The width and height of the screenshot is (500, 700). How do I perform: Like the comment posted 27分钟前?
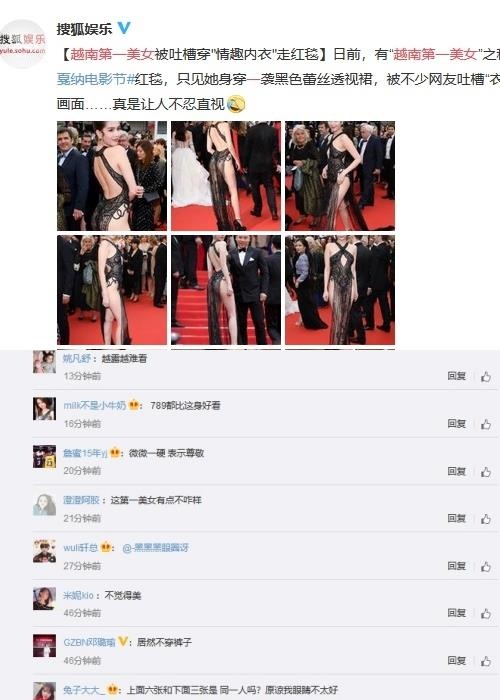486,566
